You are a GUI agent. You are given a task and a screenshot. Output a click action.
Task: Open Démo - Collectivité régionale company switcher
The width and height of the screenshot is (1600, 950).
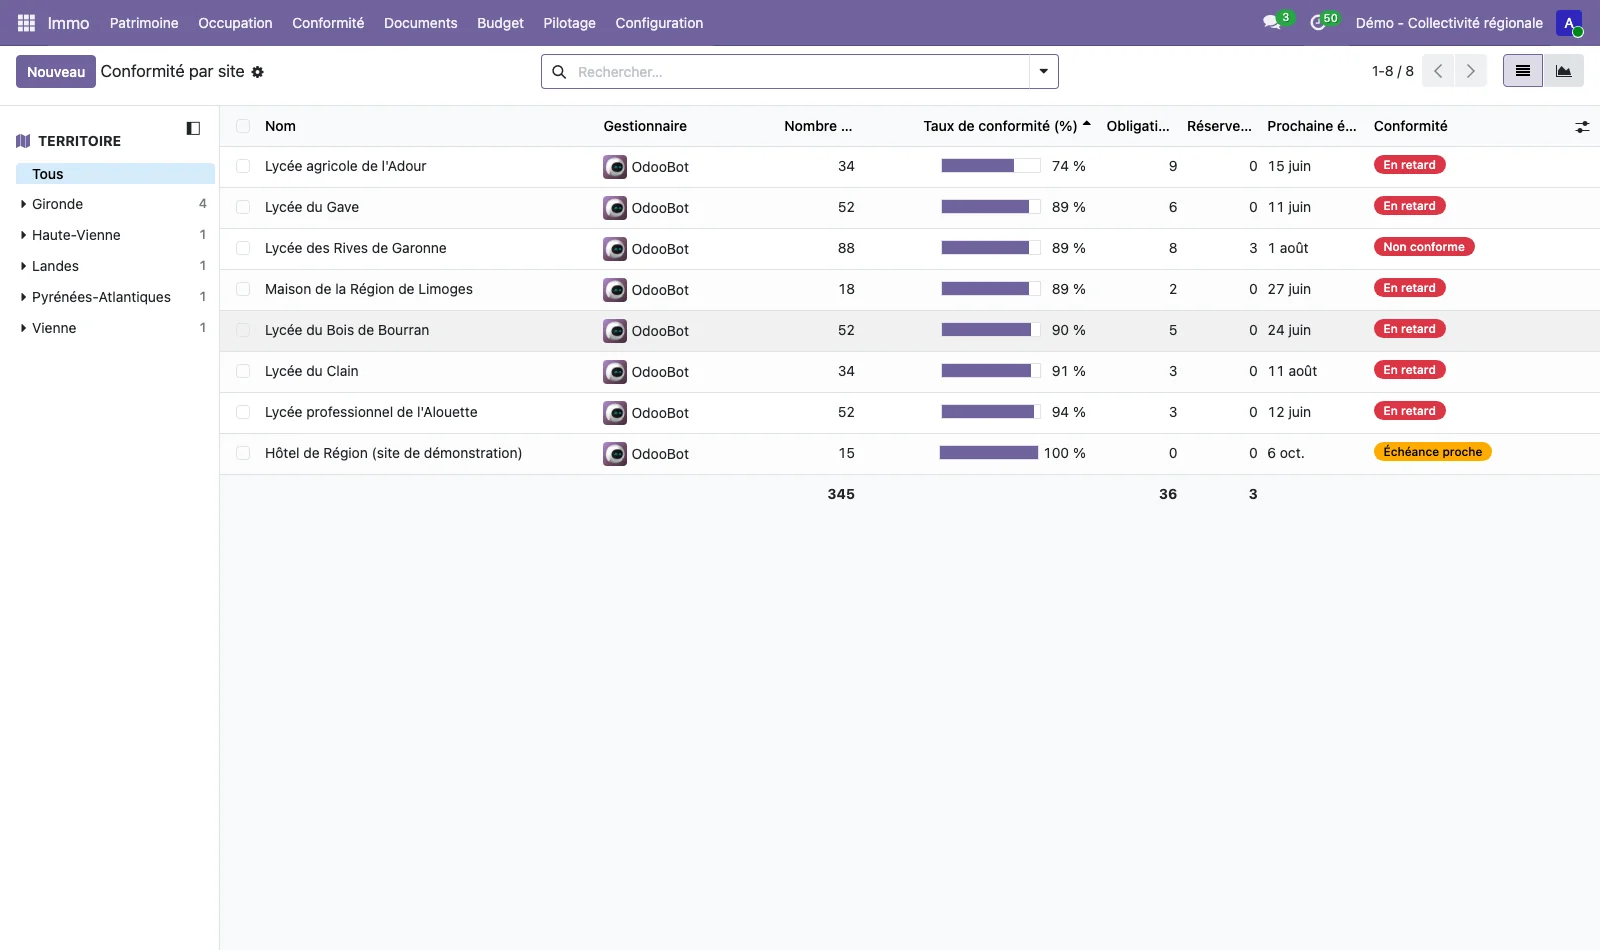tap(1449, 23)
